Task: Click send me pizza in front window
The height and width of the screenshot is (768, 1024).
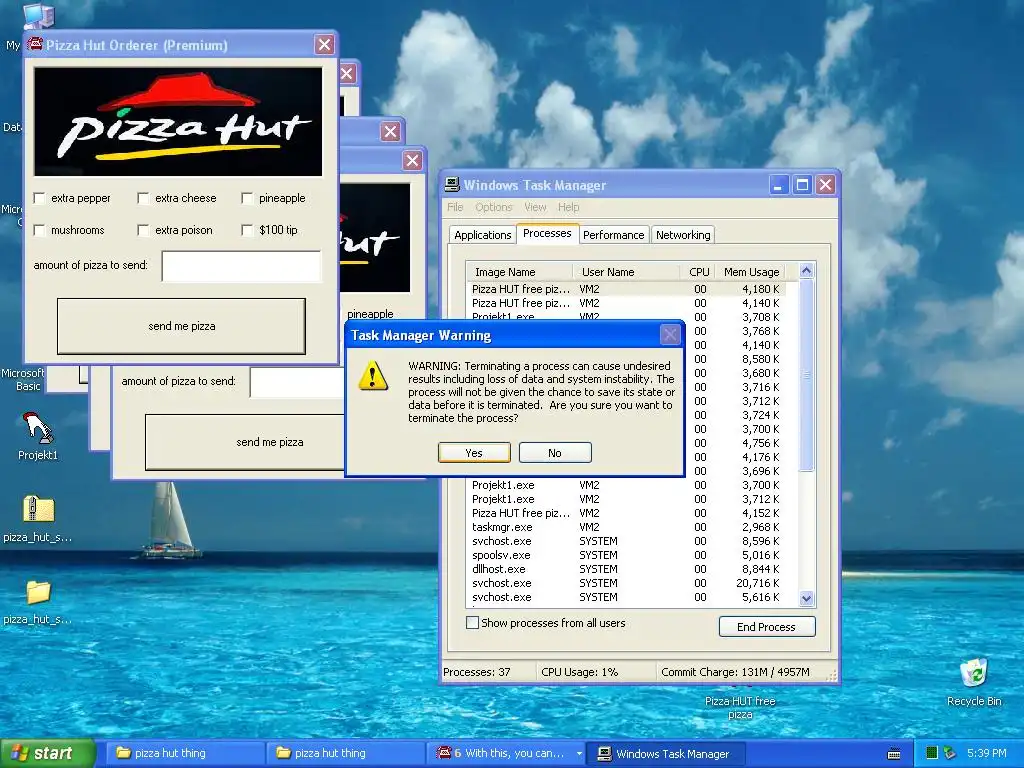Action: click(182, 326)
